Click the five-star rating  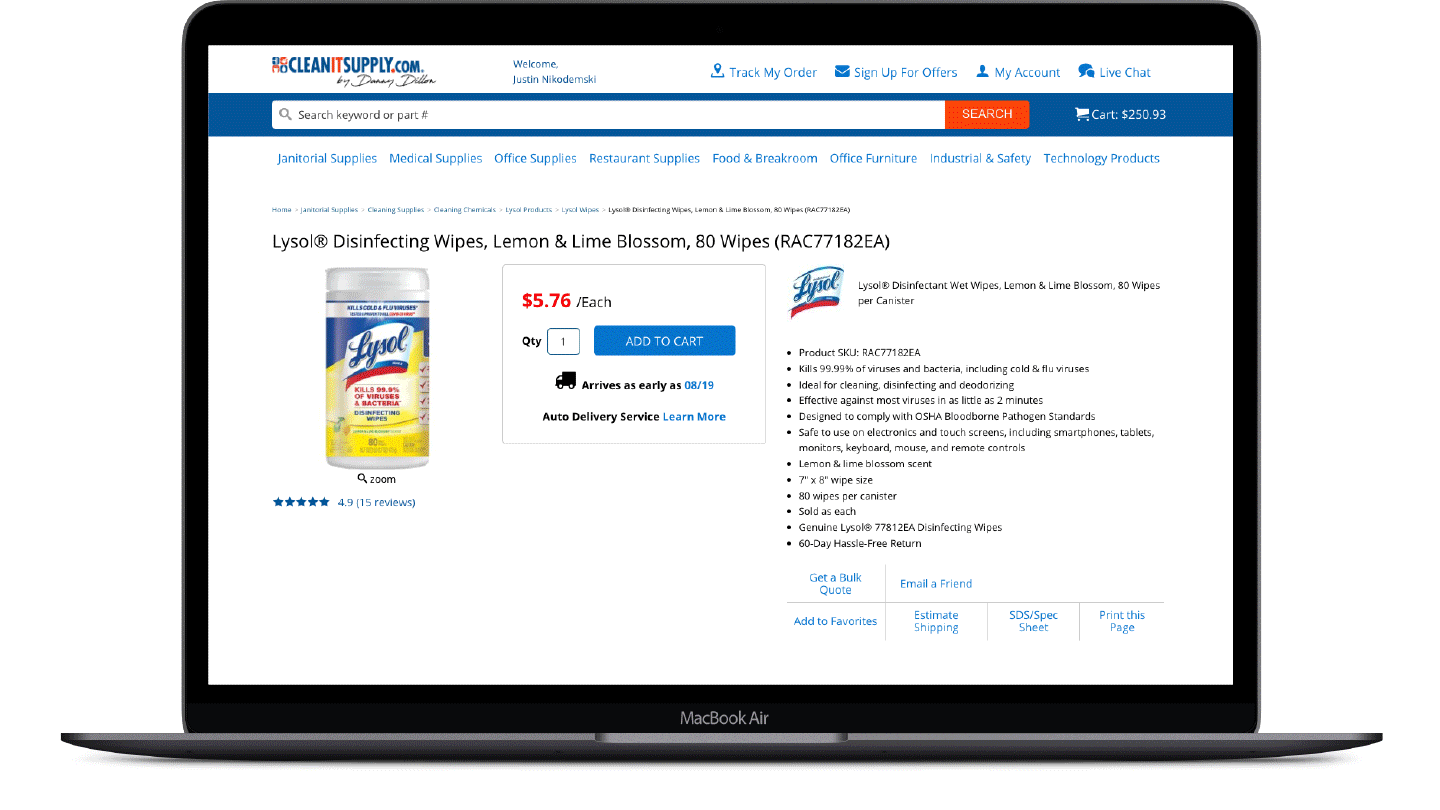[301, 502]
